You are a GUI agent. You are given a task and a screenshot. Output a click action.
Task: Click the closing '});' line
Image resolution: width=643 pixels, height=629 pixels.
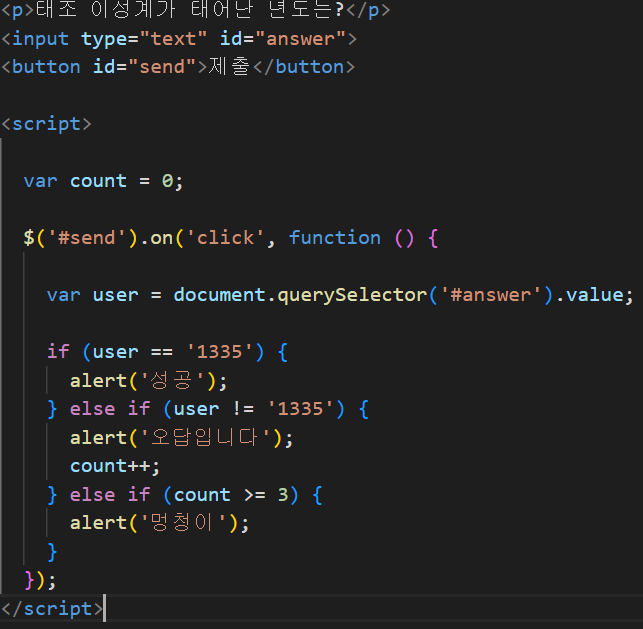click(x=40, y=580)
